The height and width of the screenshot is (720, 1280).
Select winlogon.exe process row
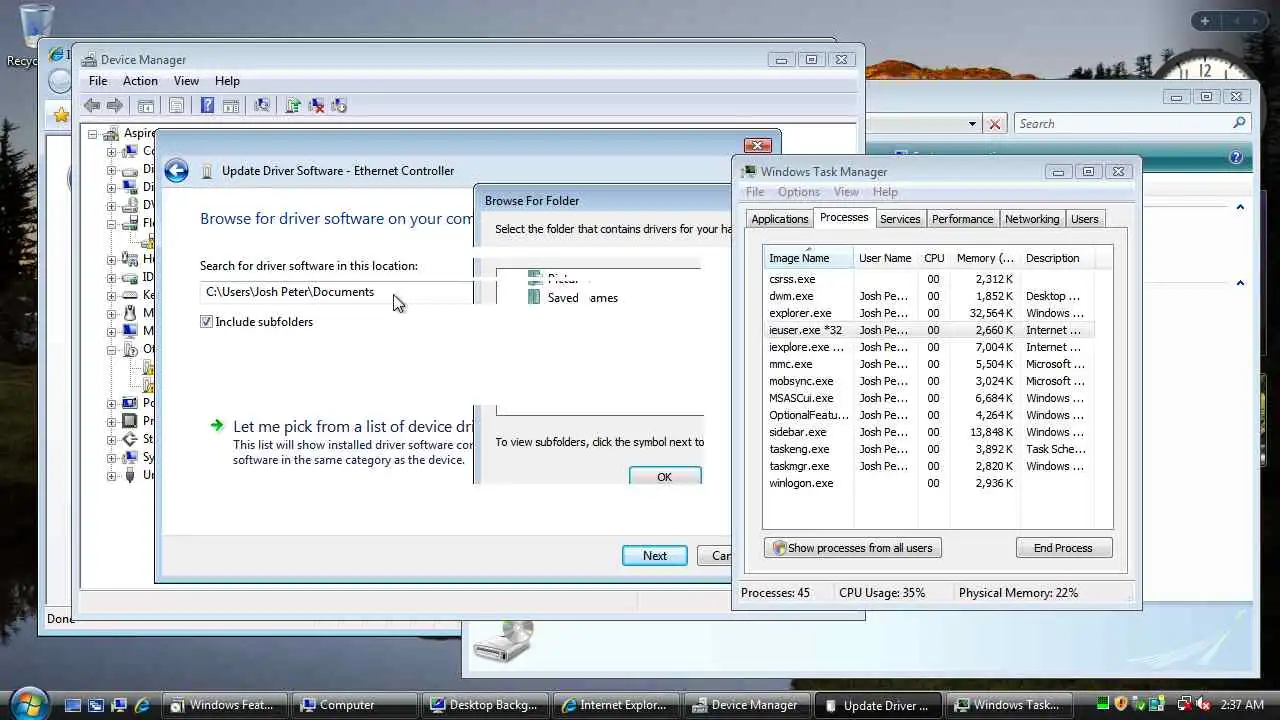[929, 483]
